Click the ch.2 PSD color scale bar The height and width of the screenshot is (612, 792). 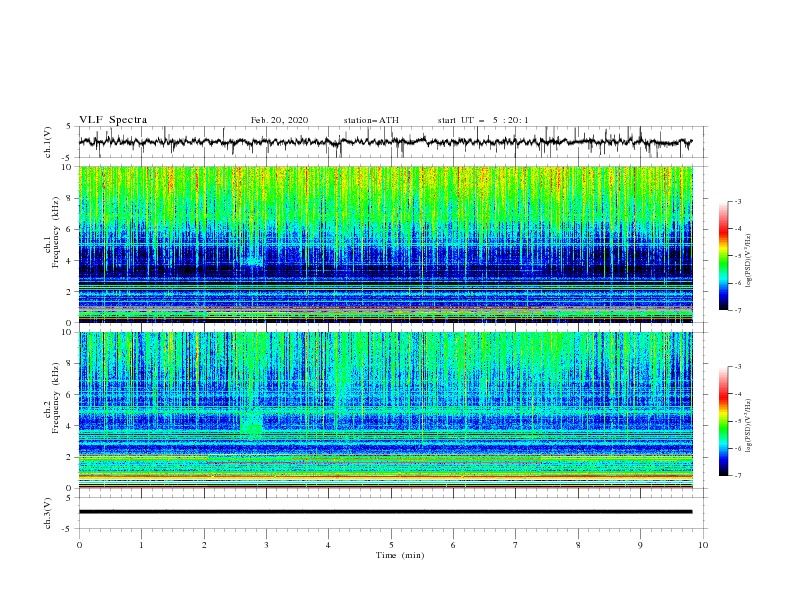pyautogui.click(x=724, y=421)
